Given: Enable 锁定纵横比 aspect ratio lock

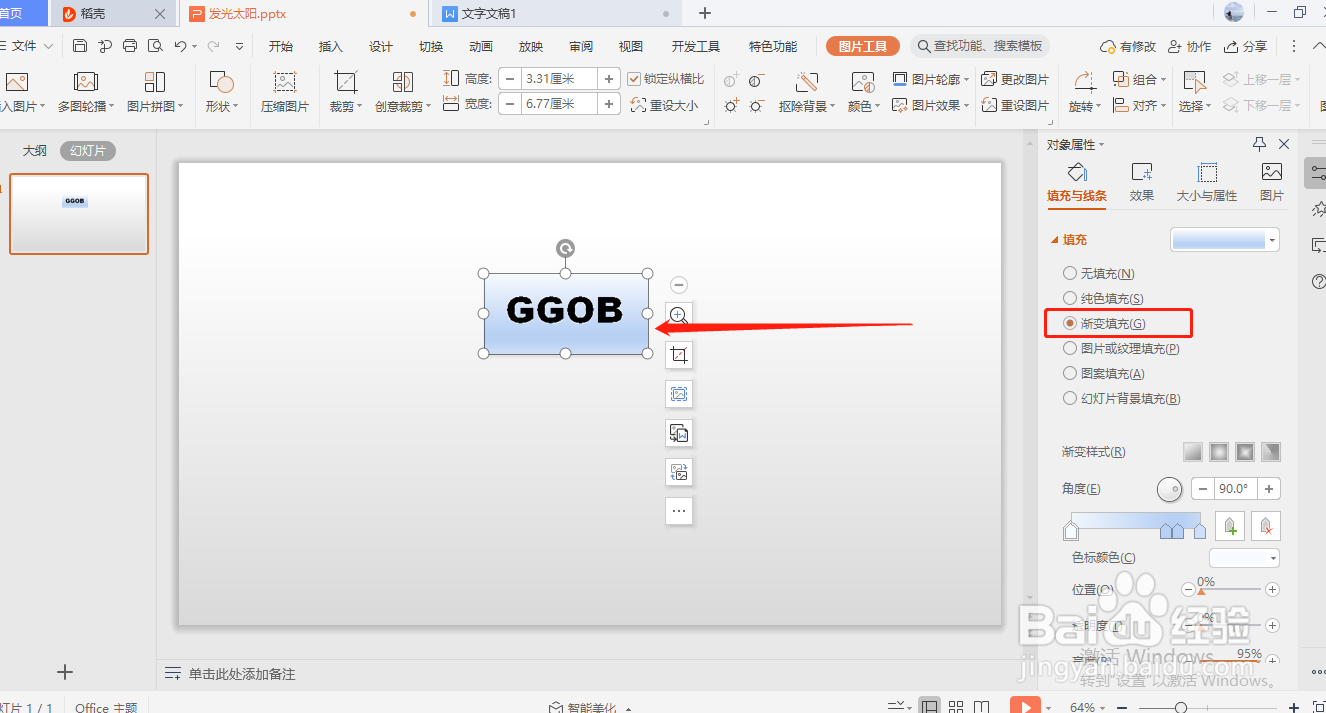Looking at the screenshot, I should pos(635,78).
